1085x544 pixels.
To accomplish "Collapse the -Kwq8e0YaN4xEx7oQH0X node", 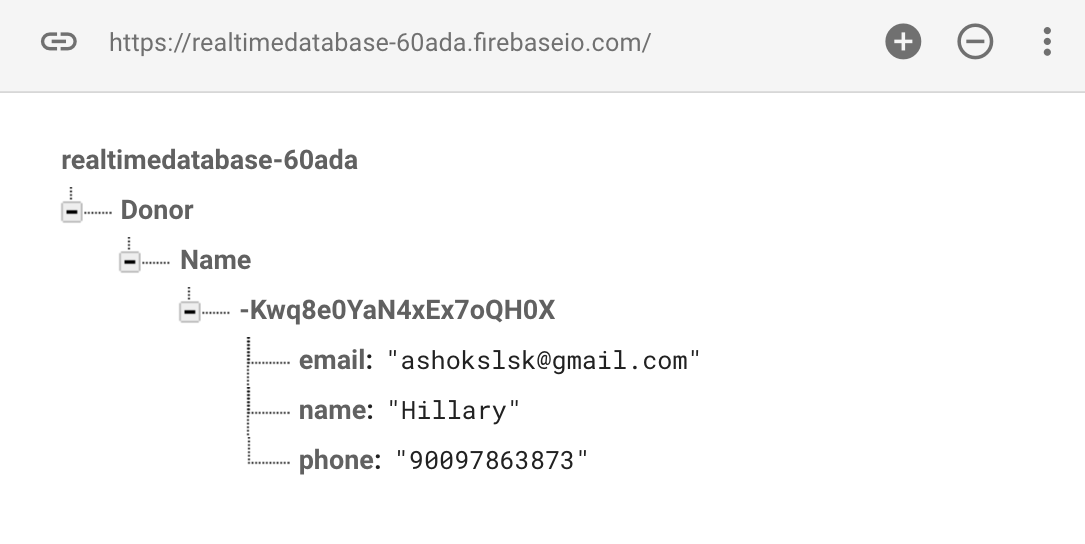I will pos(190,311).
